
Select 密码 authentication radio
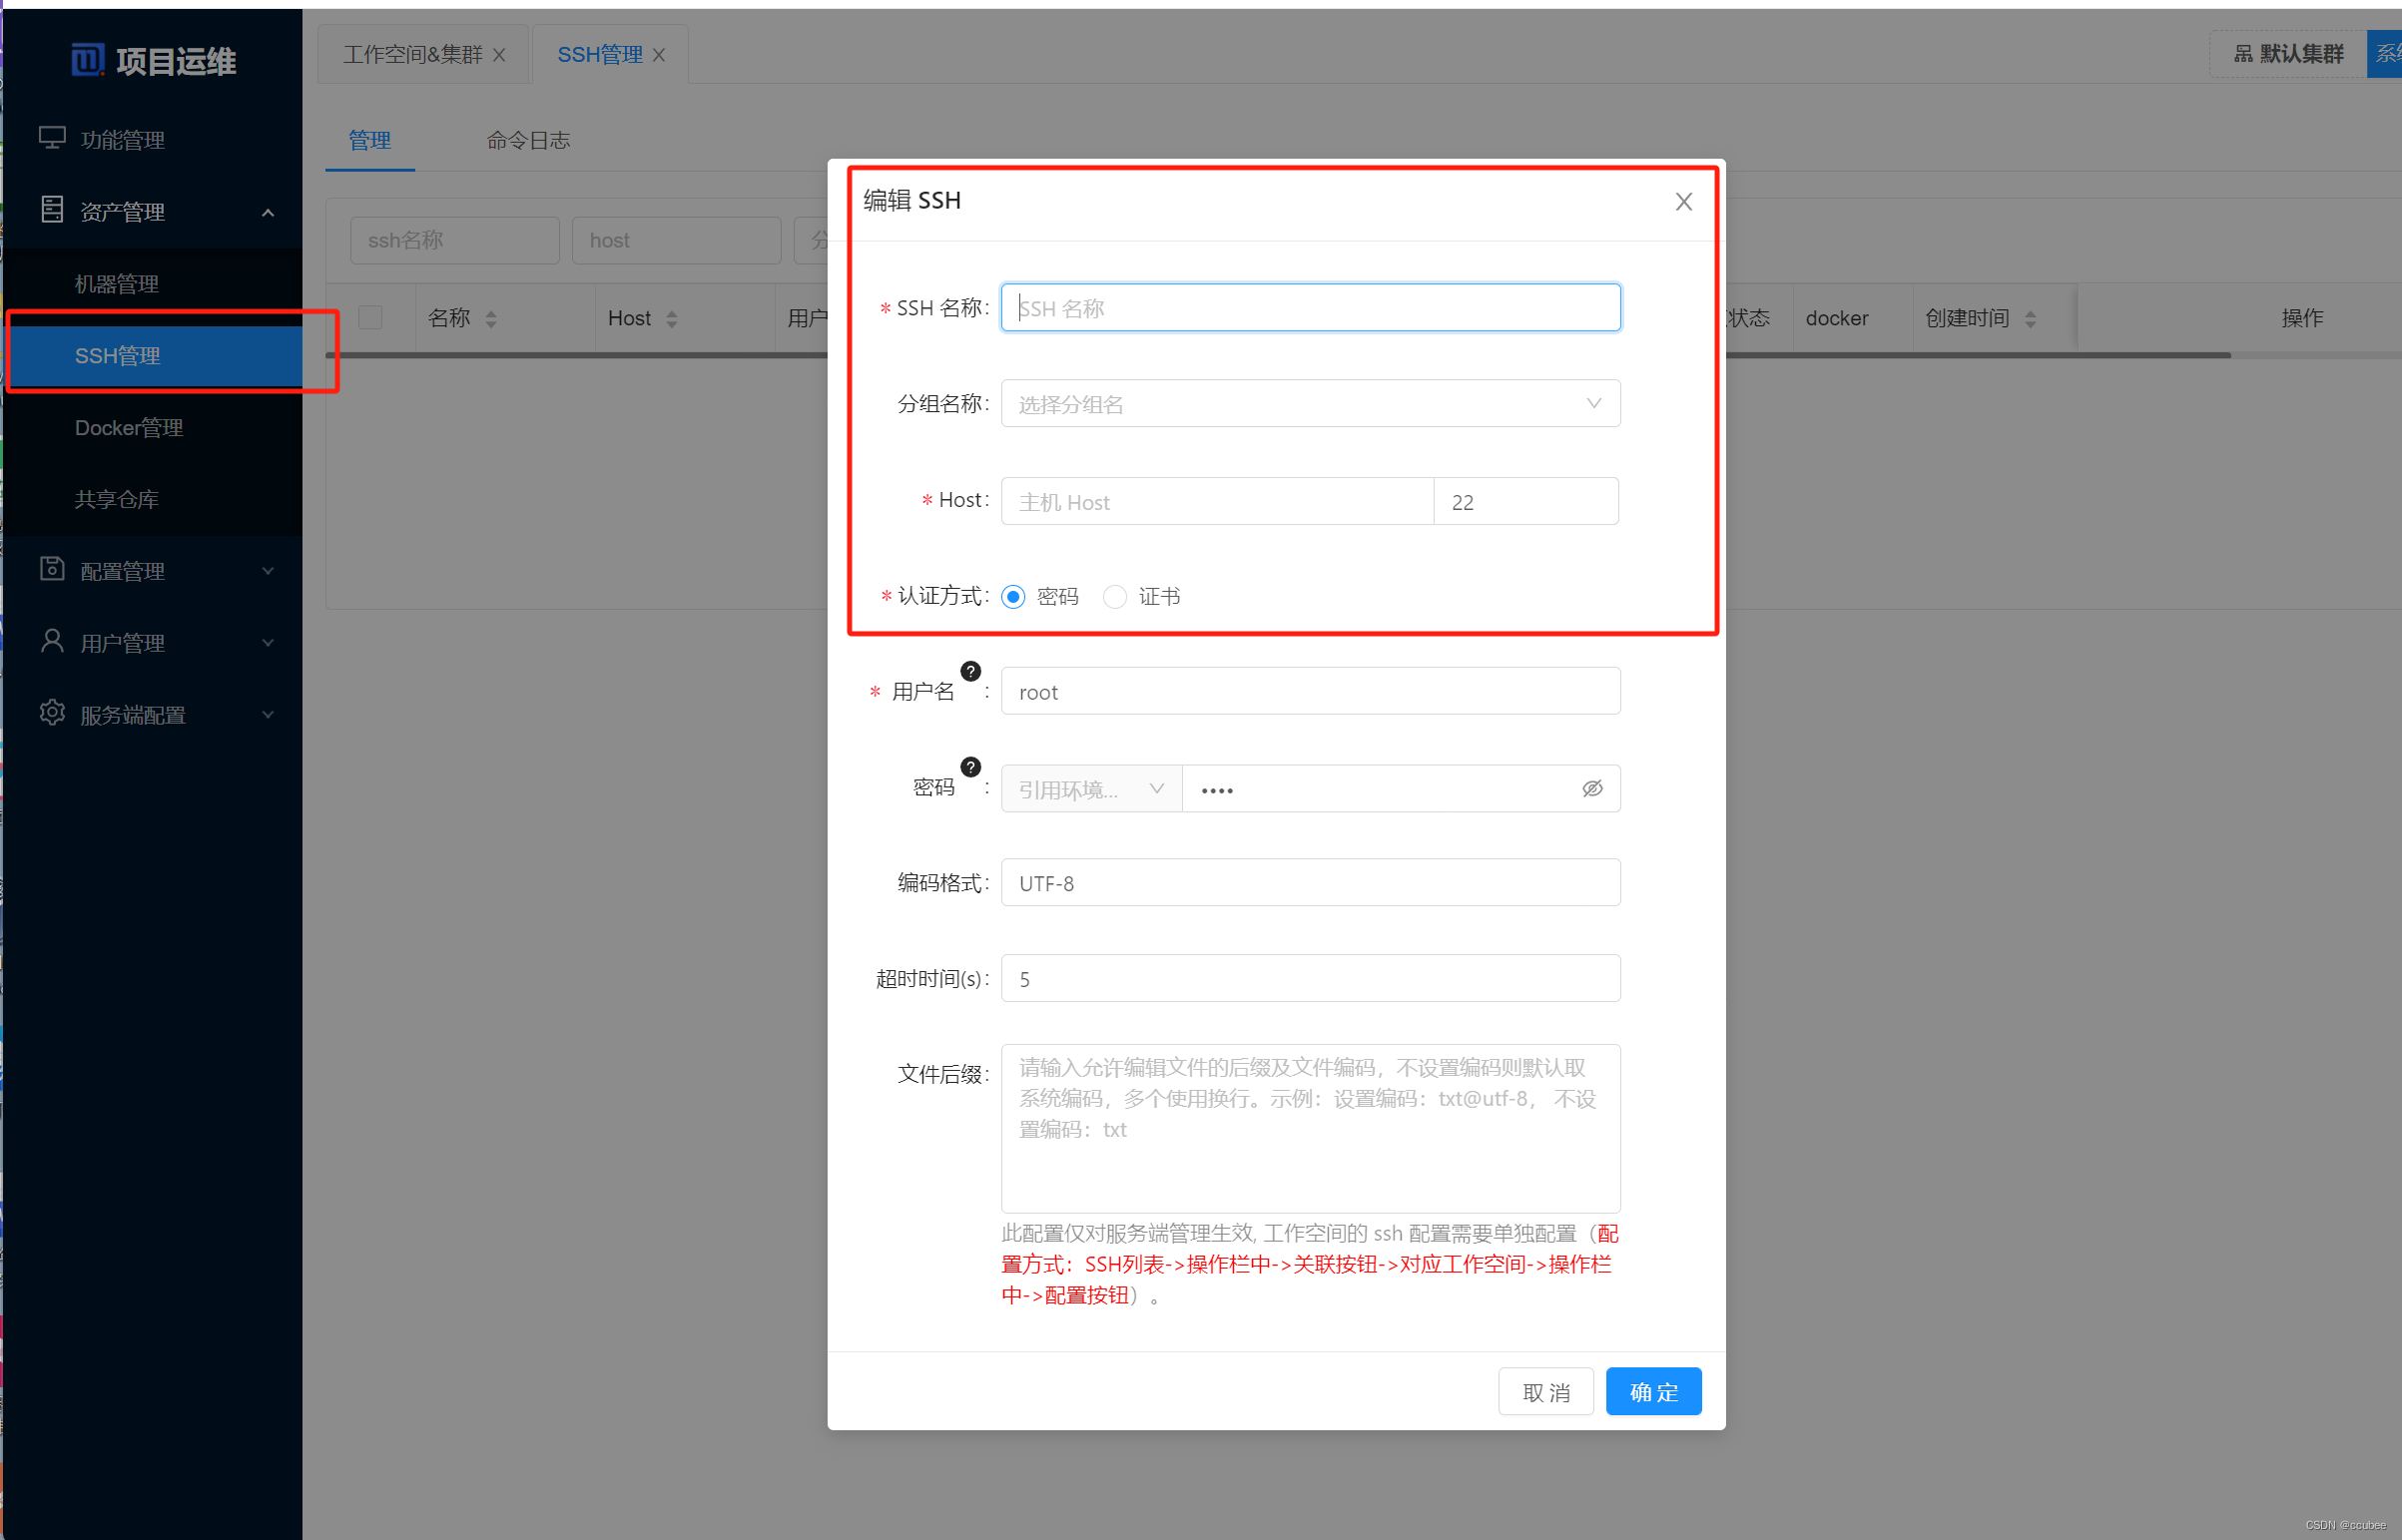pyautogui.click(x=1013, y=597)
